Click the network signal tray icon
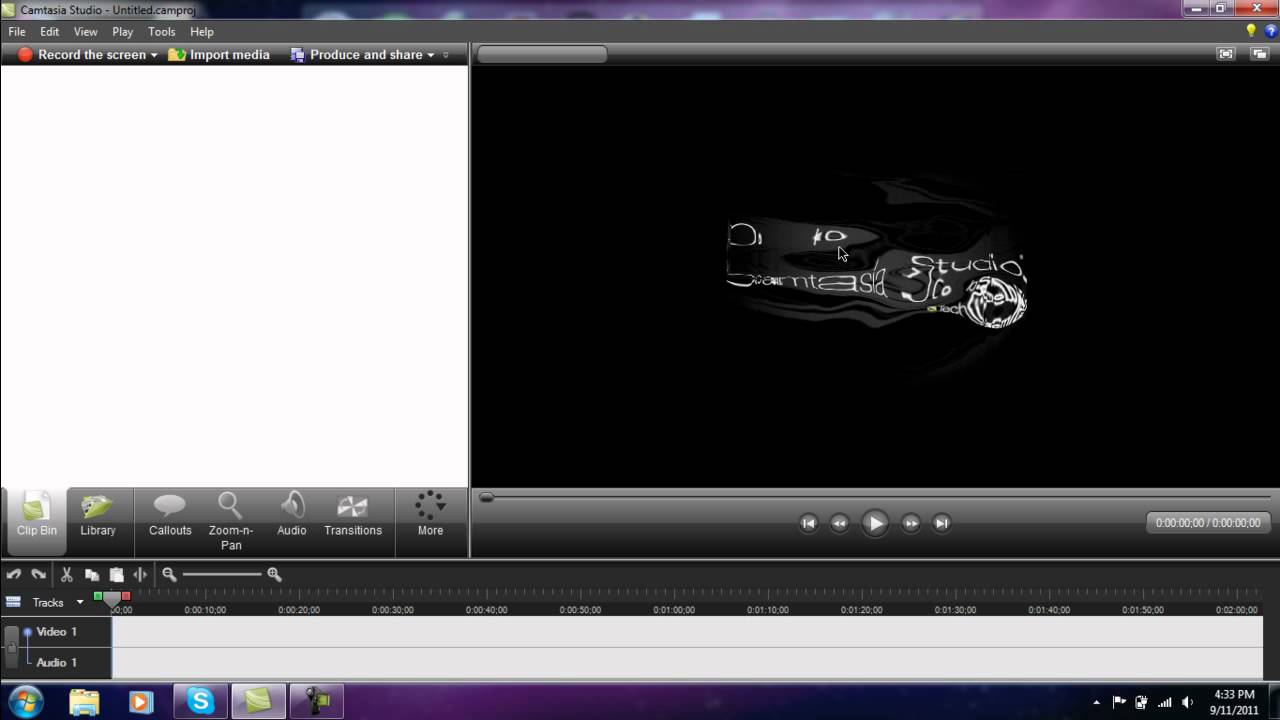Image resolution: width=1280 pixels, height=720 pixels. [x=1164, y=702]
